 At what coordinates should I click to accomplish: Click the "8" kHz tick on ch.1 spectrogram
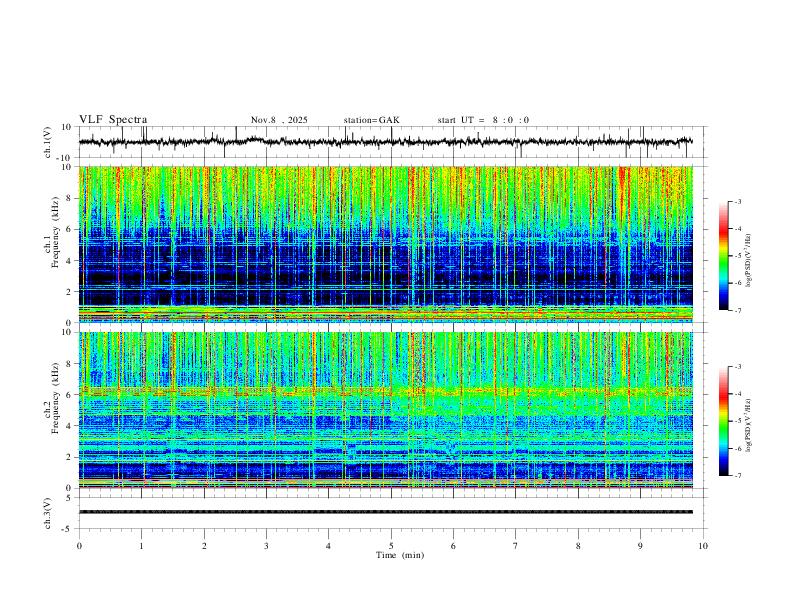[70, 198]
